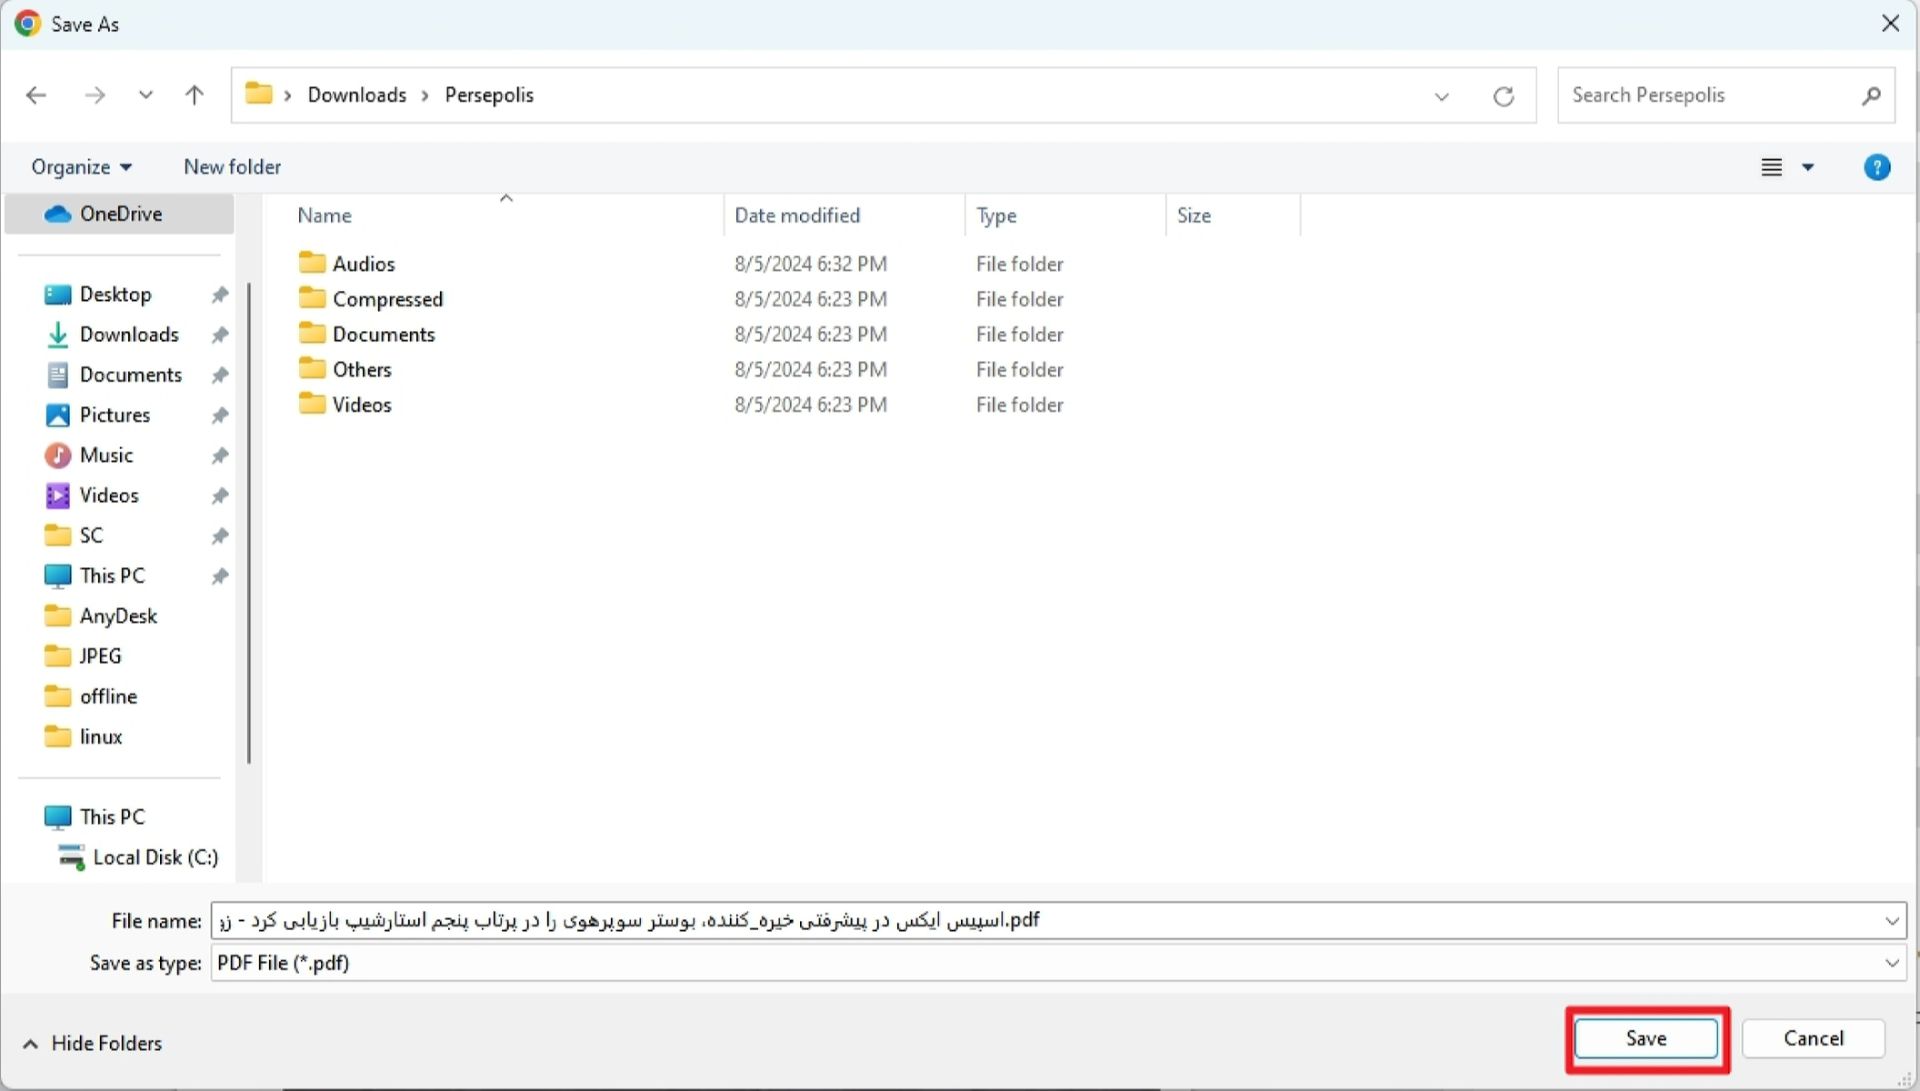Select the Videos folder in file list
Viewport: 1920px width, 1091px height.
(361, 404)
